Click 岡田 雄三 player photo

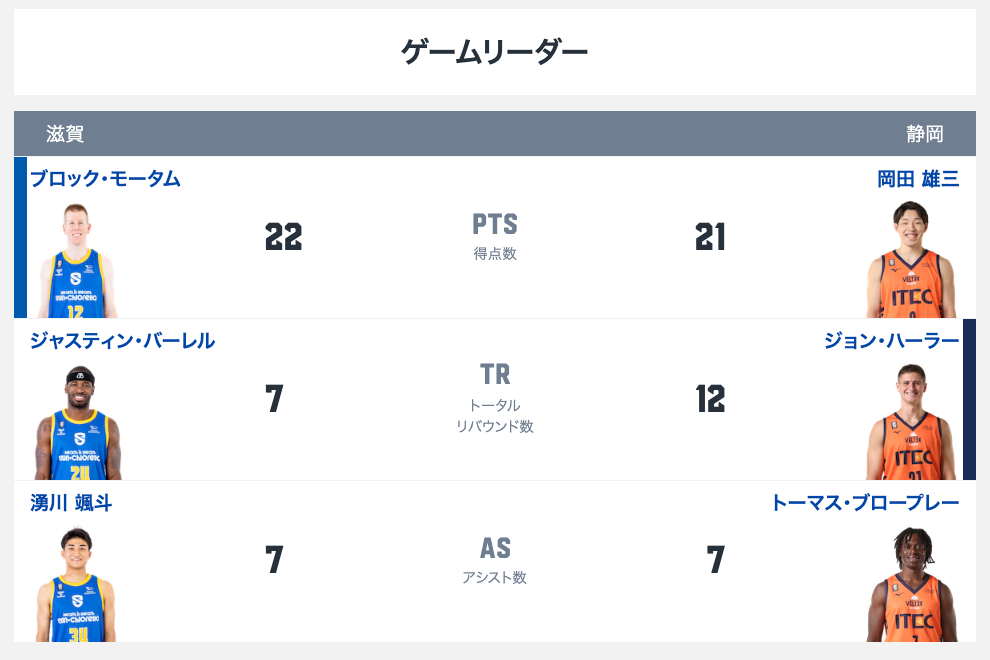pyautogui.click(x=911, y=260)
